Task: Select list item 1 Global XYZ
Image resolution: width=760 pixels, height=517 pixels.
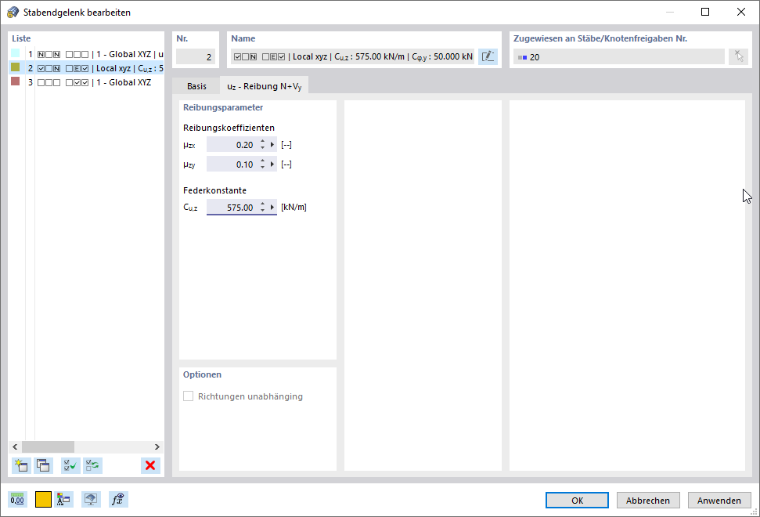Action: (x=87, y=54)
